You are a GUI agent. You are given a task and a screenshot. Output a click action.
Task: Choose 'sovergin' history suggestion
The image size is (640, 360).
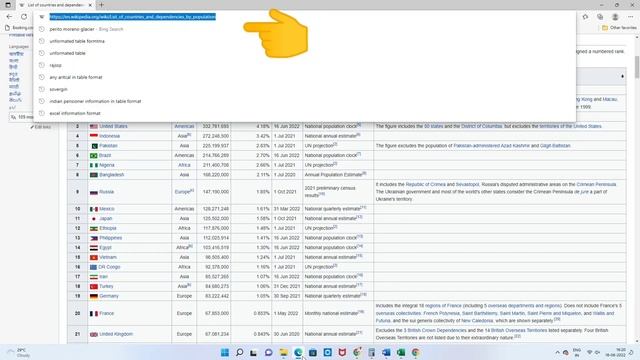(x=304, y=89)
